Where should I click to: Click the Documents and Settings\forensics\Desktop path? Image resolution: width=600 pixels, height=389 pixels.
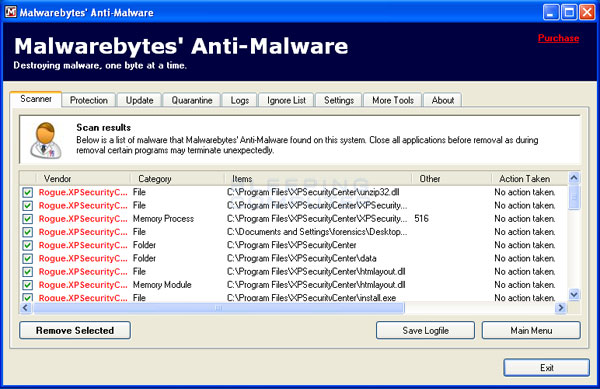317,232
